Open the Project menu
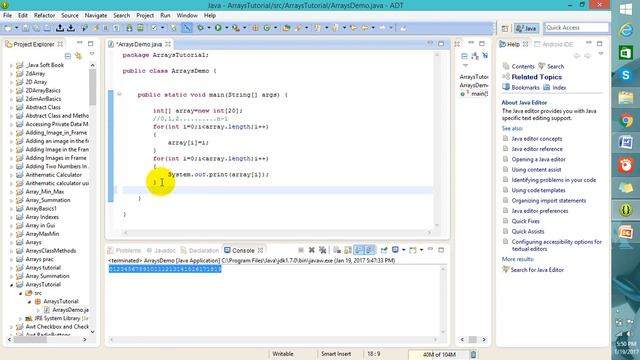The width and height of the screenshot is (640, 360). (x=145, y=16)
